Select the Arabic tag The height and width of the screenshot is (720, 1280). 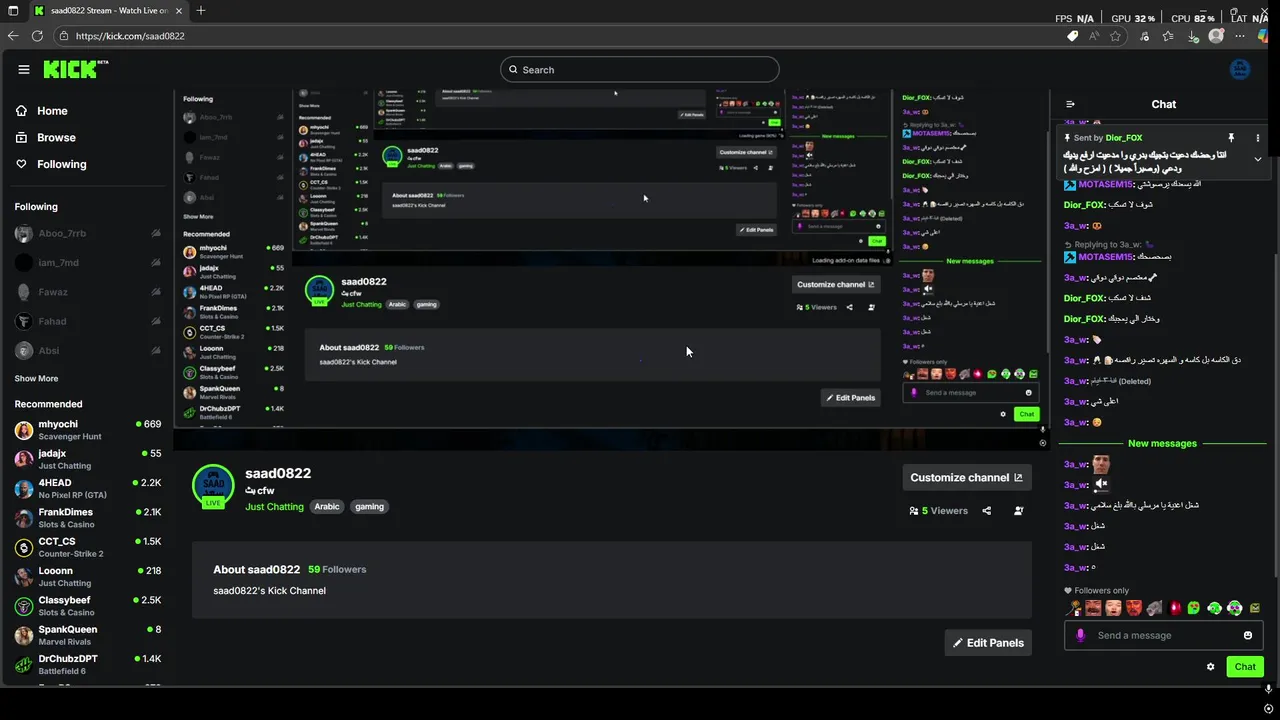[x=327, y=507]
